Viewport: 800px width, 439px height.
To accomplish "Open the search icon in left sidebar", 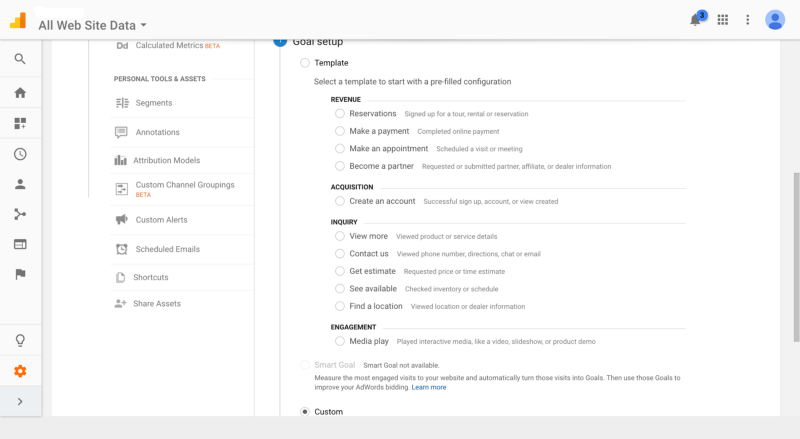I will click(20, 59).
